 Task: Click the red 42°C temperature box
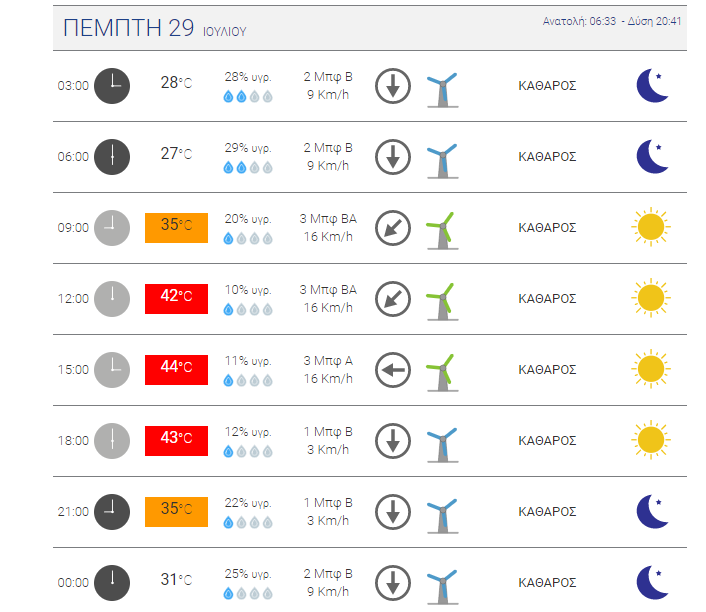pyautogui.click(x=176, y=299)
